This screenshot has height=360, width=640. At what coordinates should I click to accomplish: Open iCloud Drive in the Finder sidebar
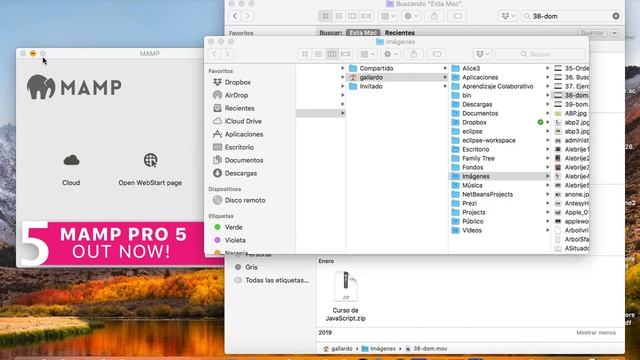pos(243,121)
